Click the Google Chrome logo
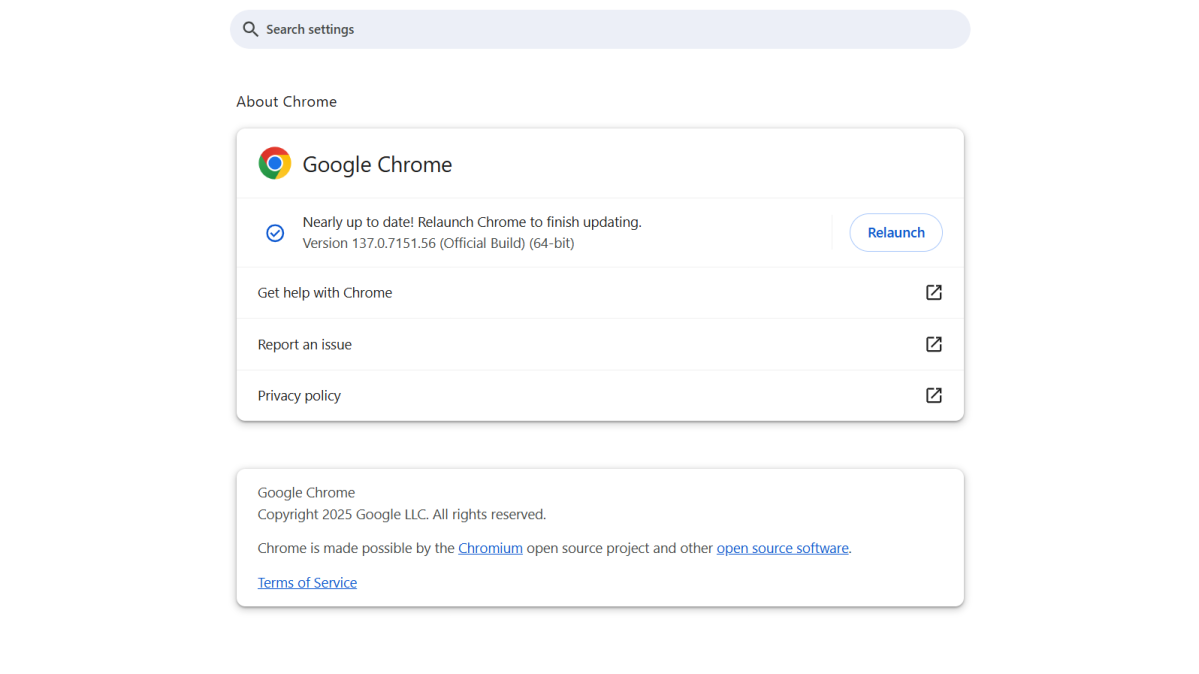The width and height of the screenshot is (1199, 674). pos(275,163)
